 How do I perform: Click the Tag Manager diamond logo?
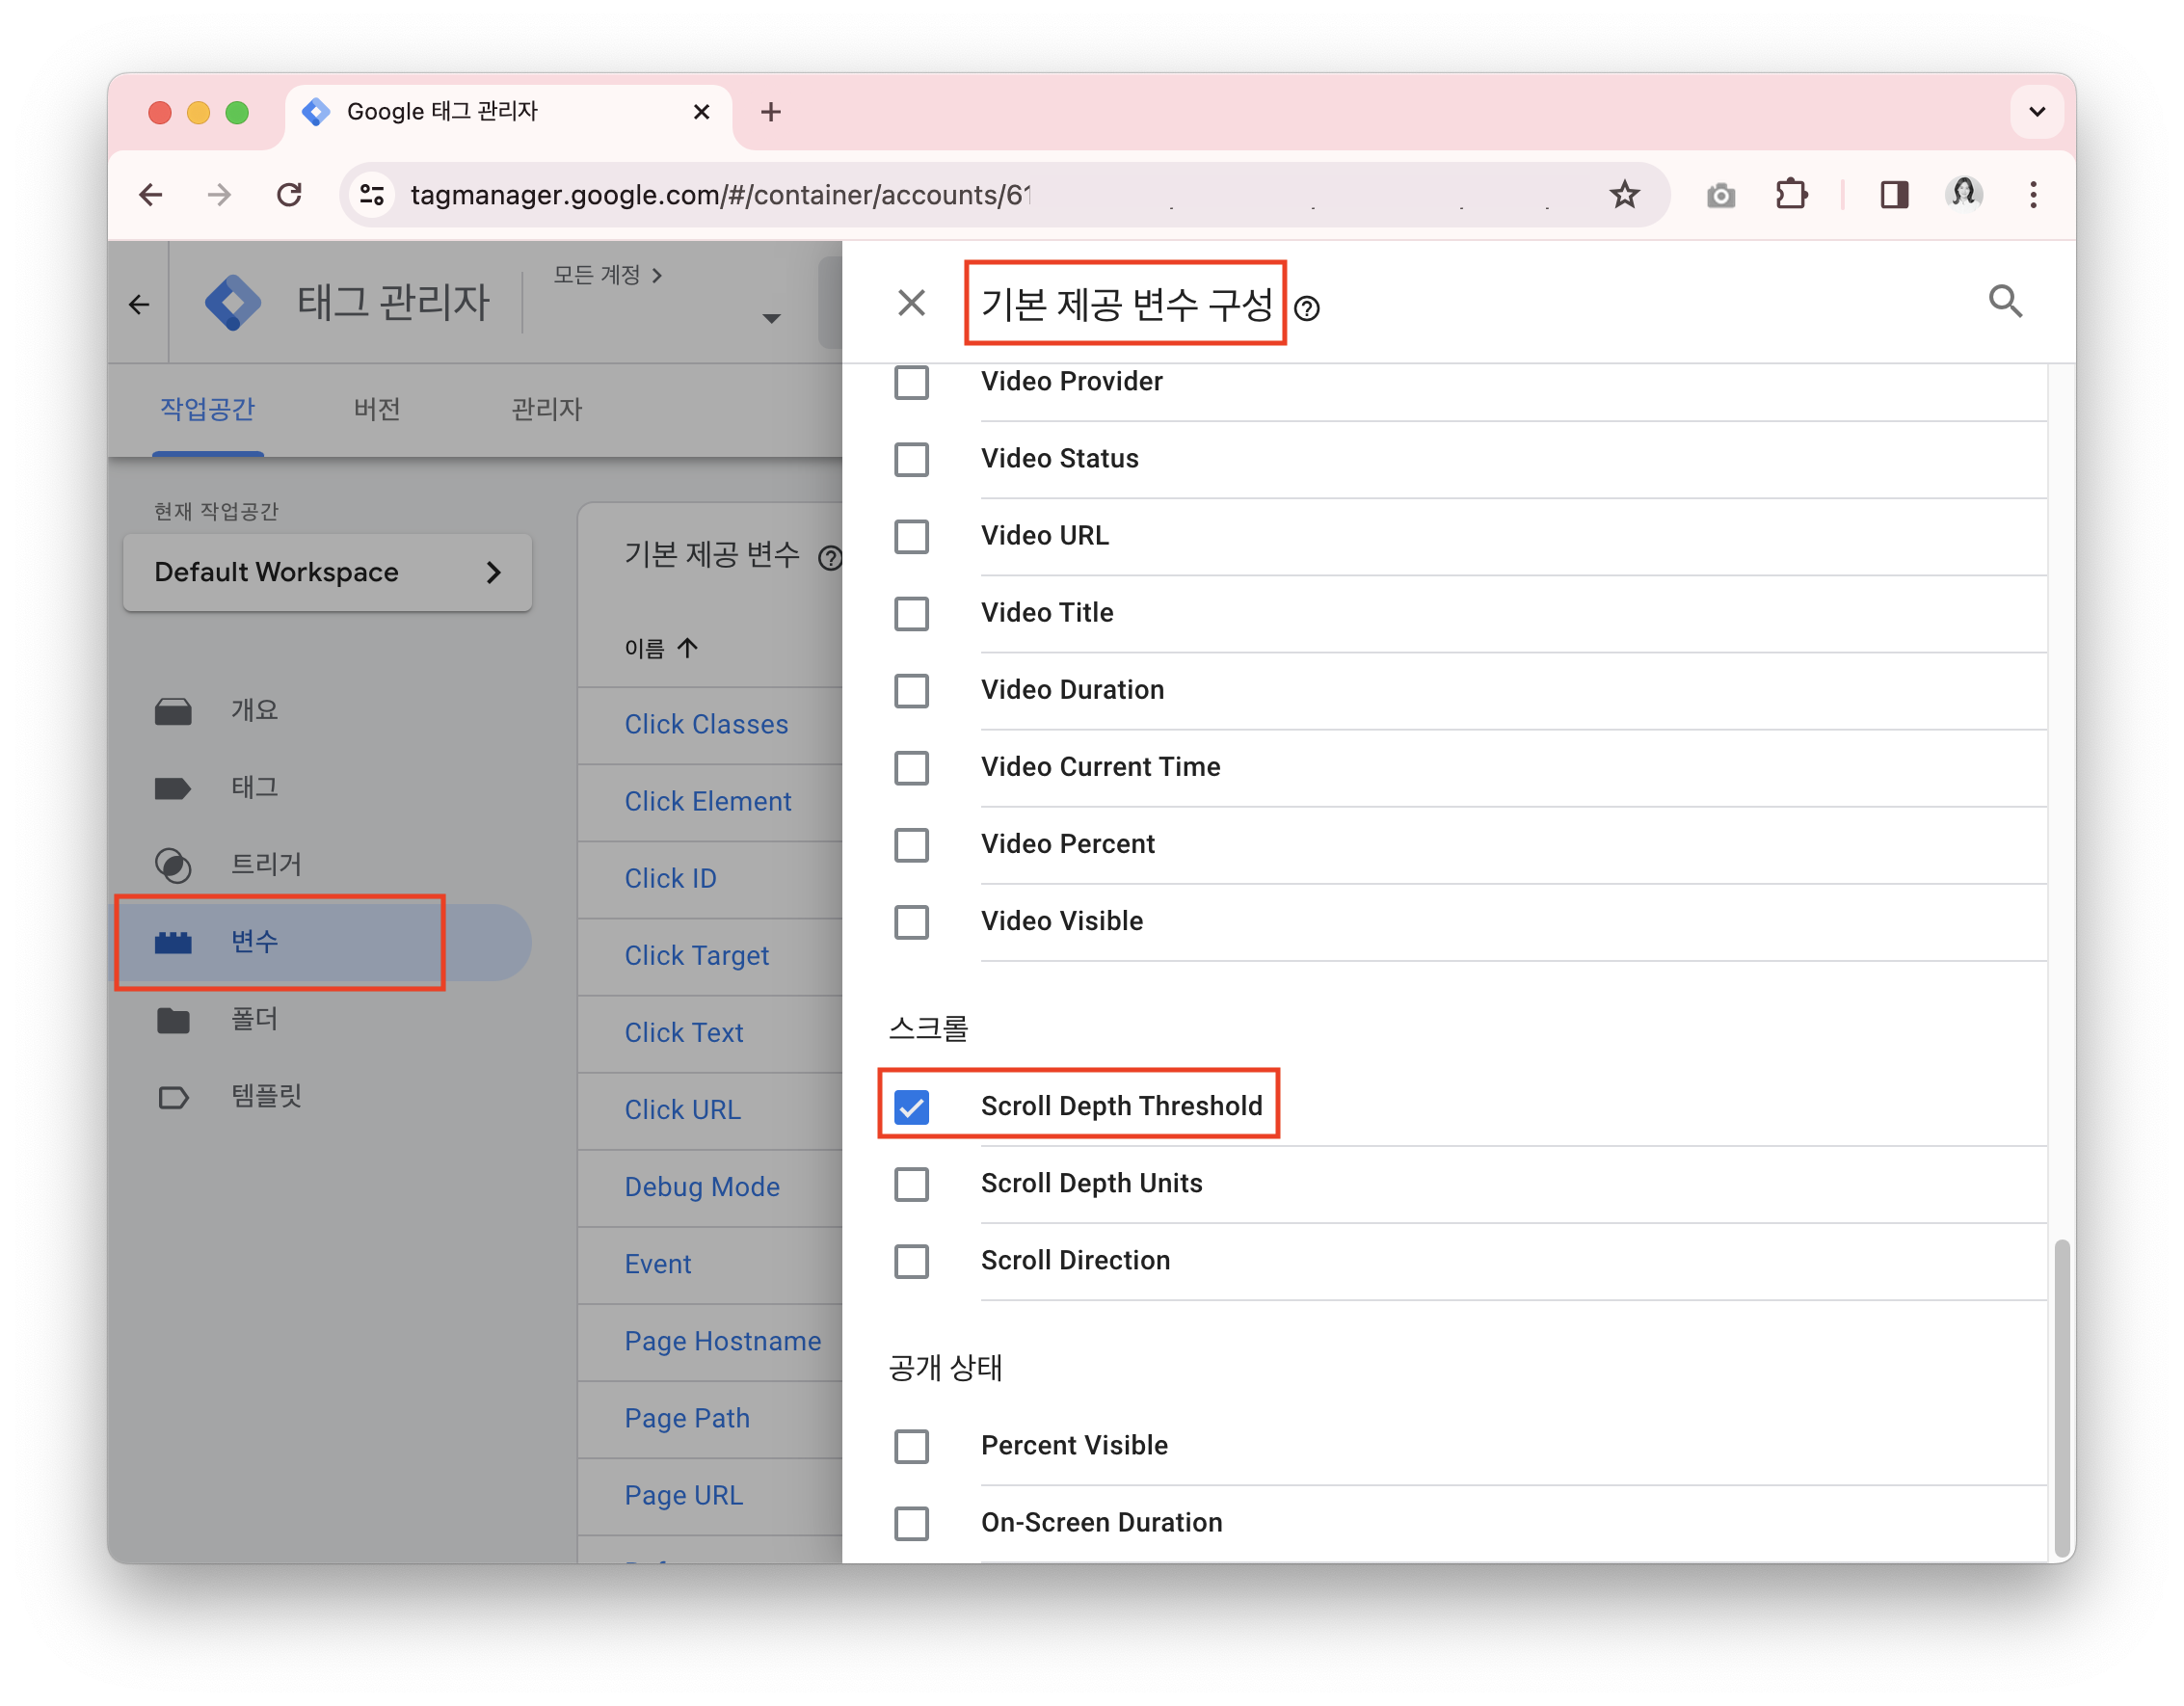[x=233, y=302]
